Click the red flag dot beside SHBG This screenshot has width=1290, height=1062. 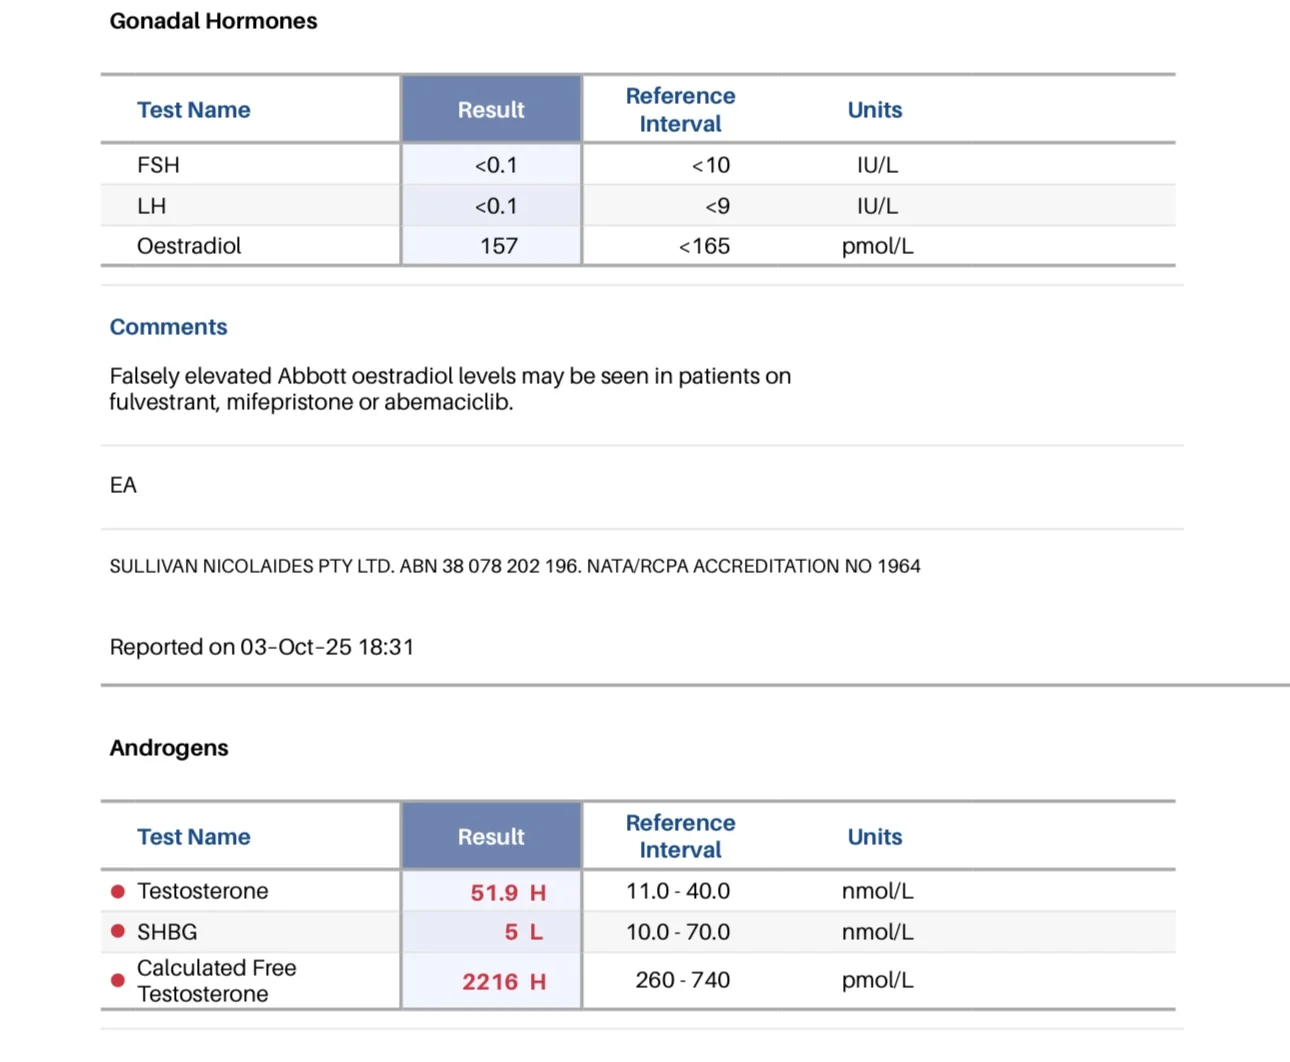tap(118, 932)
